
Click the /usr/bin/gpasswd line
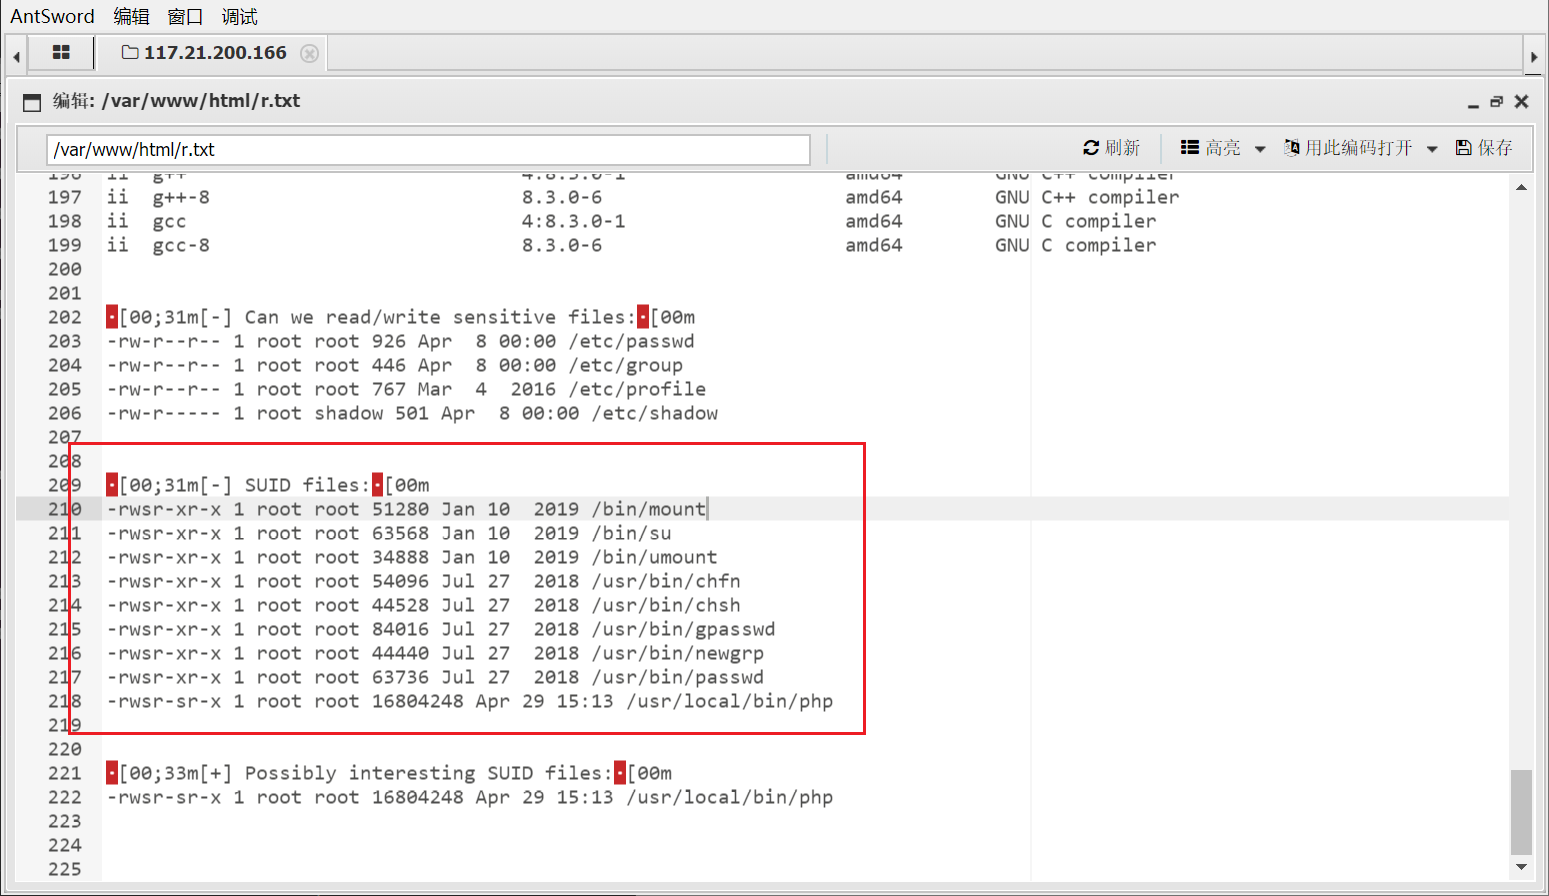point(441,629)
